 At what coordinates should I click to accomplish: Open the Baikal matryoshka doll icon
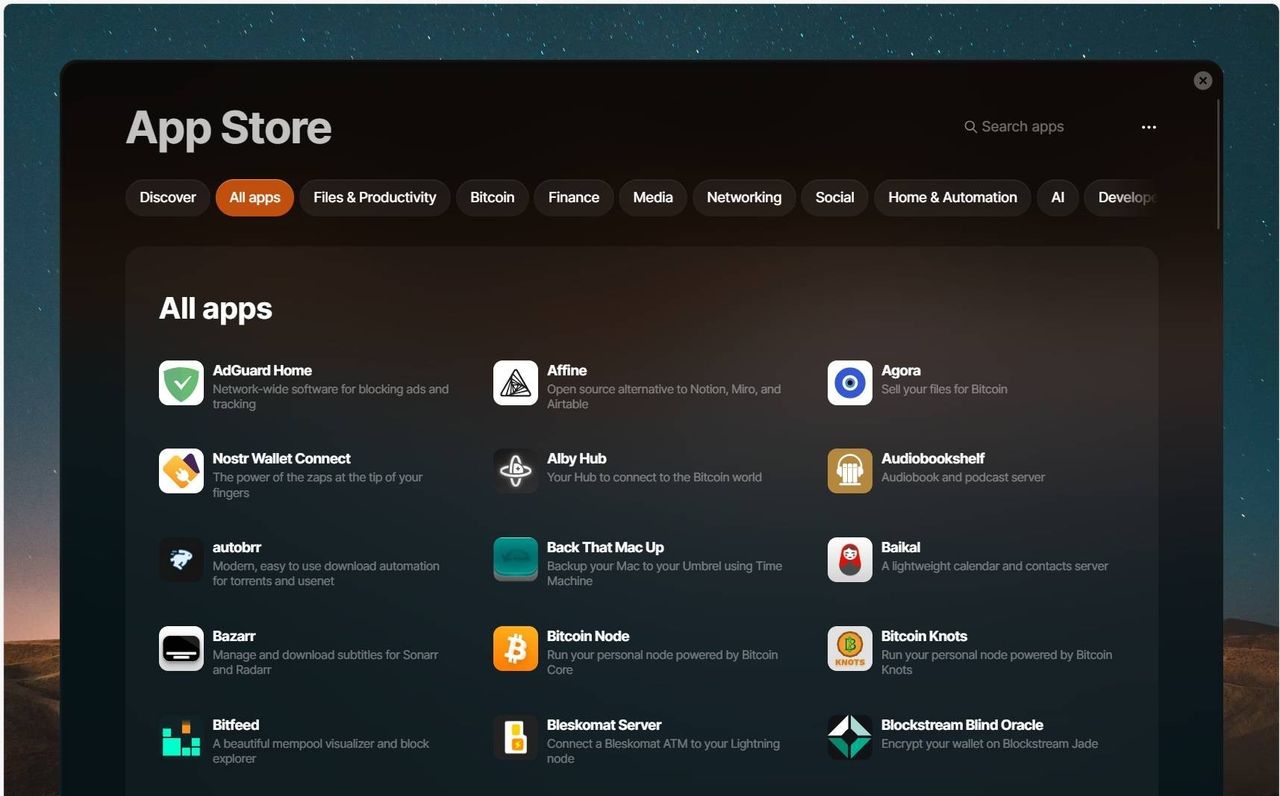tap(850, 560)
